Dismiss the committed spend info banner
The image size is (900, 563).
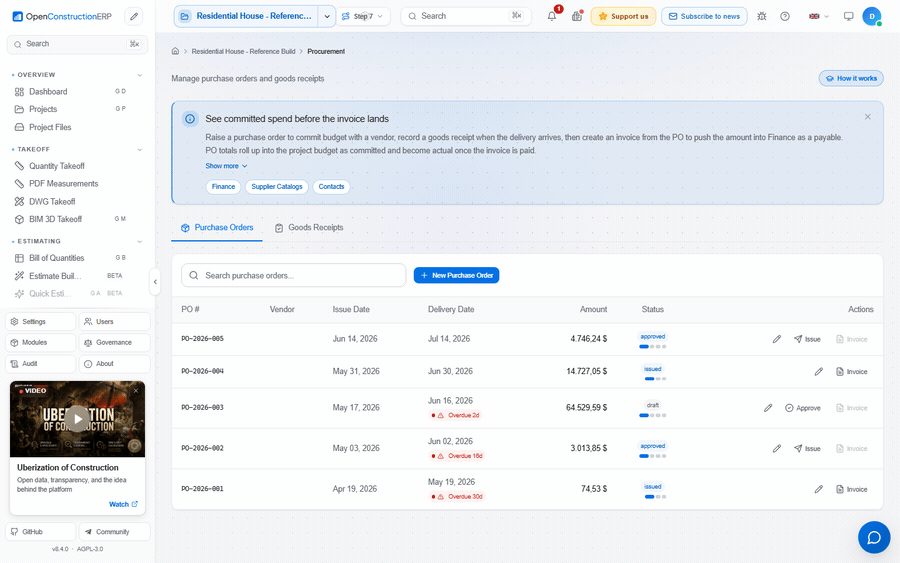coord(867,117)
